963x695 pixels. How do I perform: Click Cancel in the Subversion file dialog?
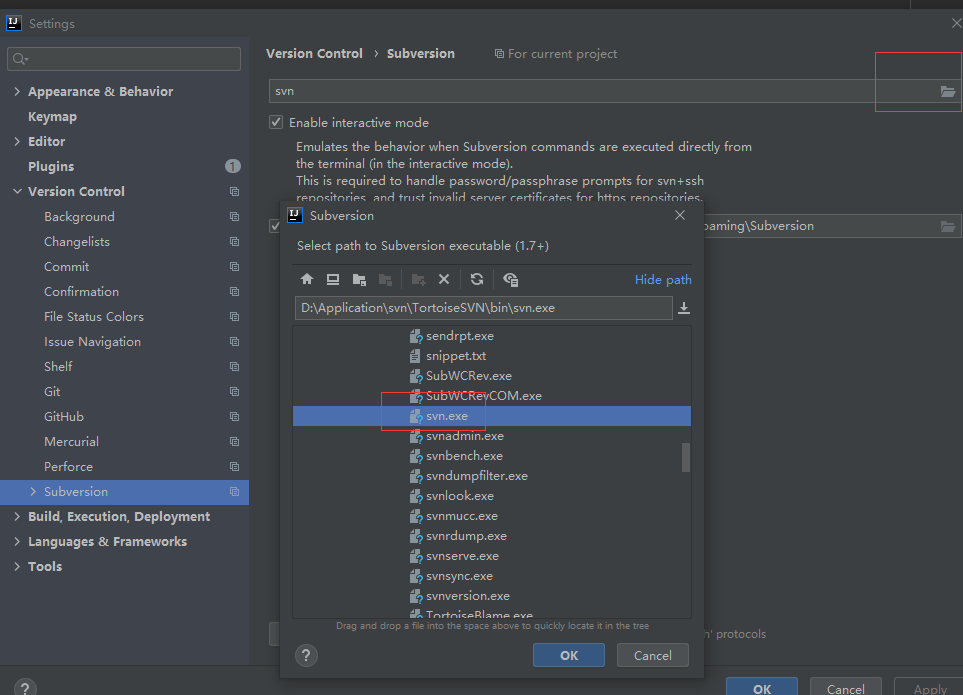point(652,655)
